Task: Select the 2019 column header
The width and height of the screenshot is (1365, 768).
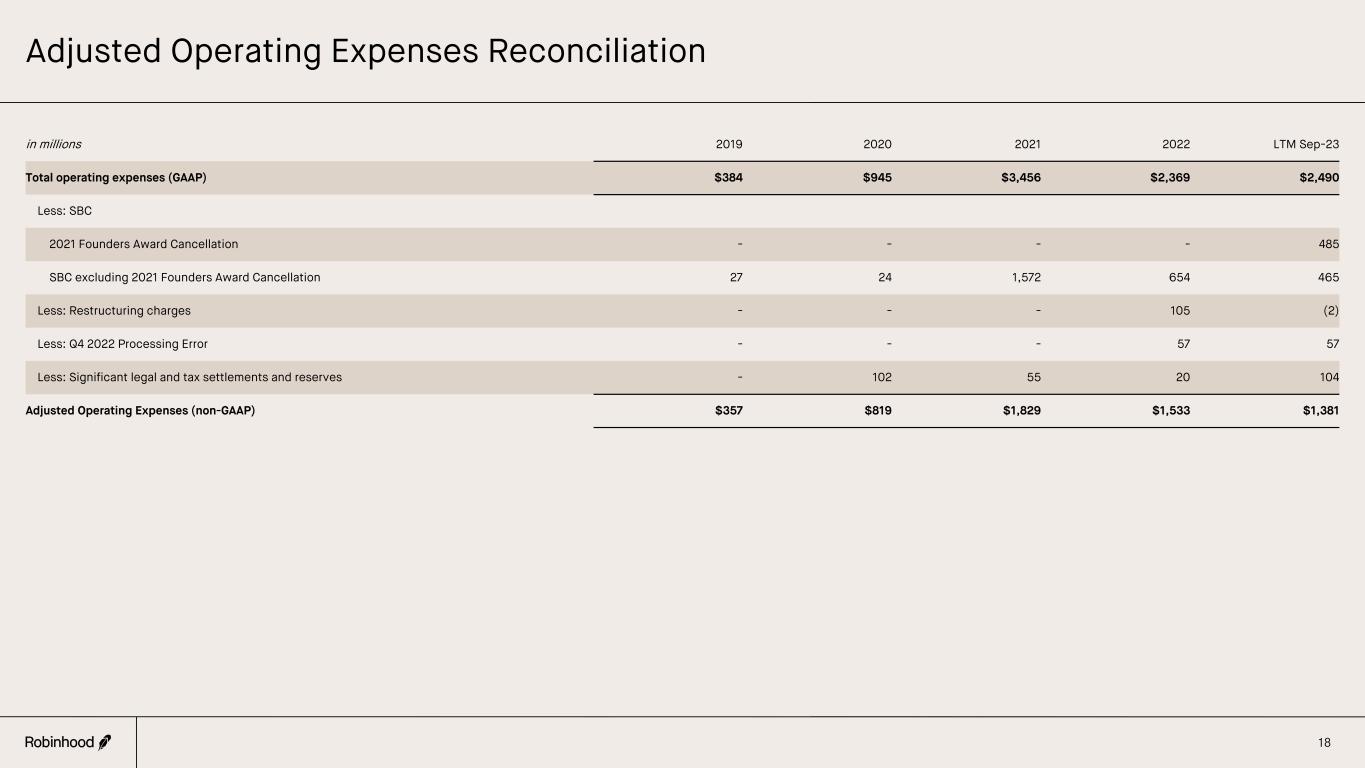Action: coord(729,144)
